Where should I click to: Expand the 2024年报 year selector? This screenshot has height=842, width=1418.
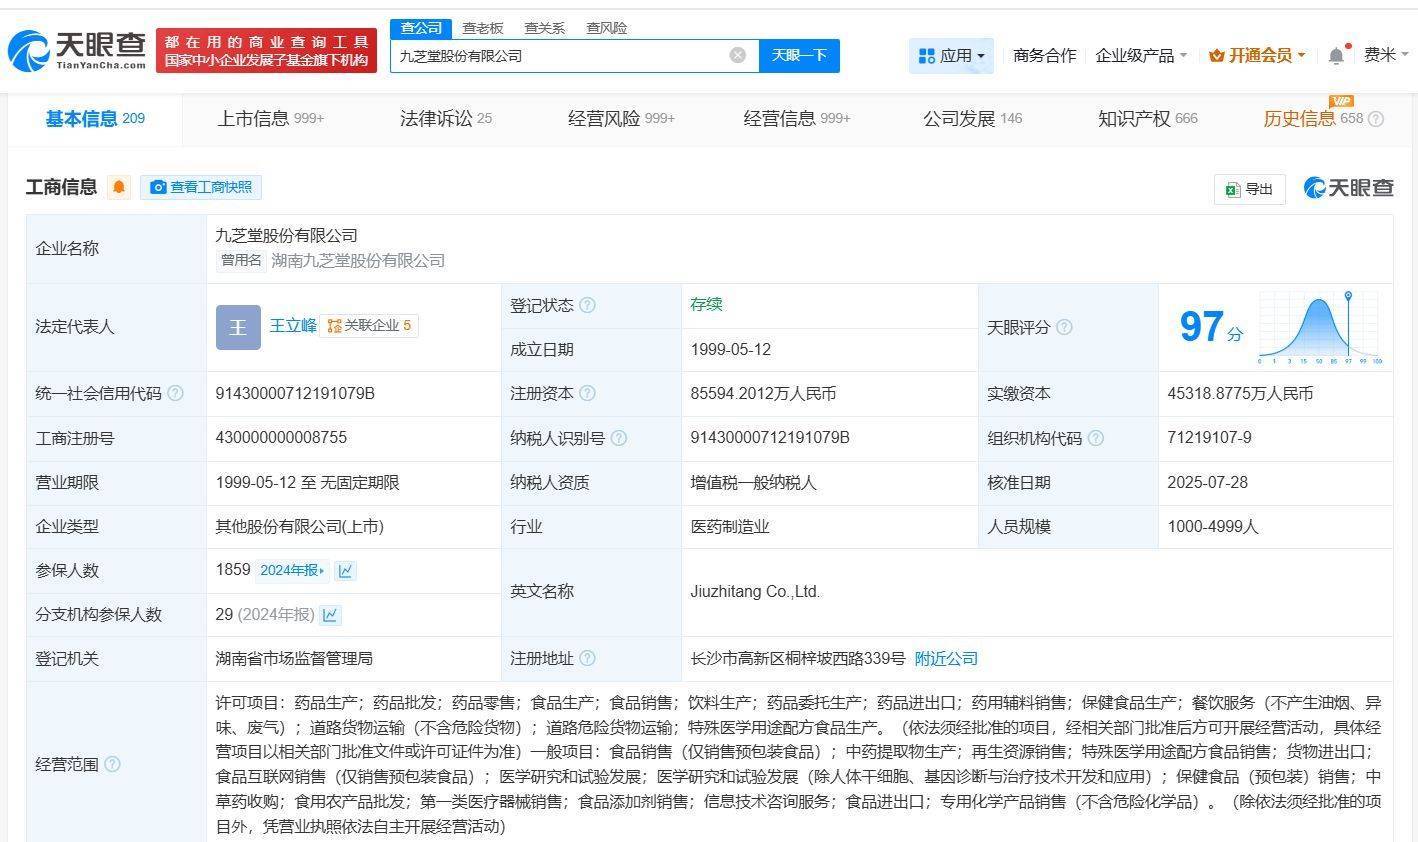(292, 570)
